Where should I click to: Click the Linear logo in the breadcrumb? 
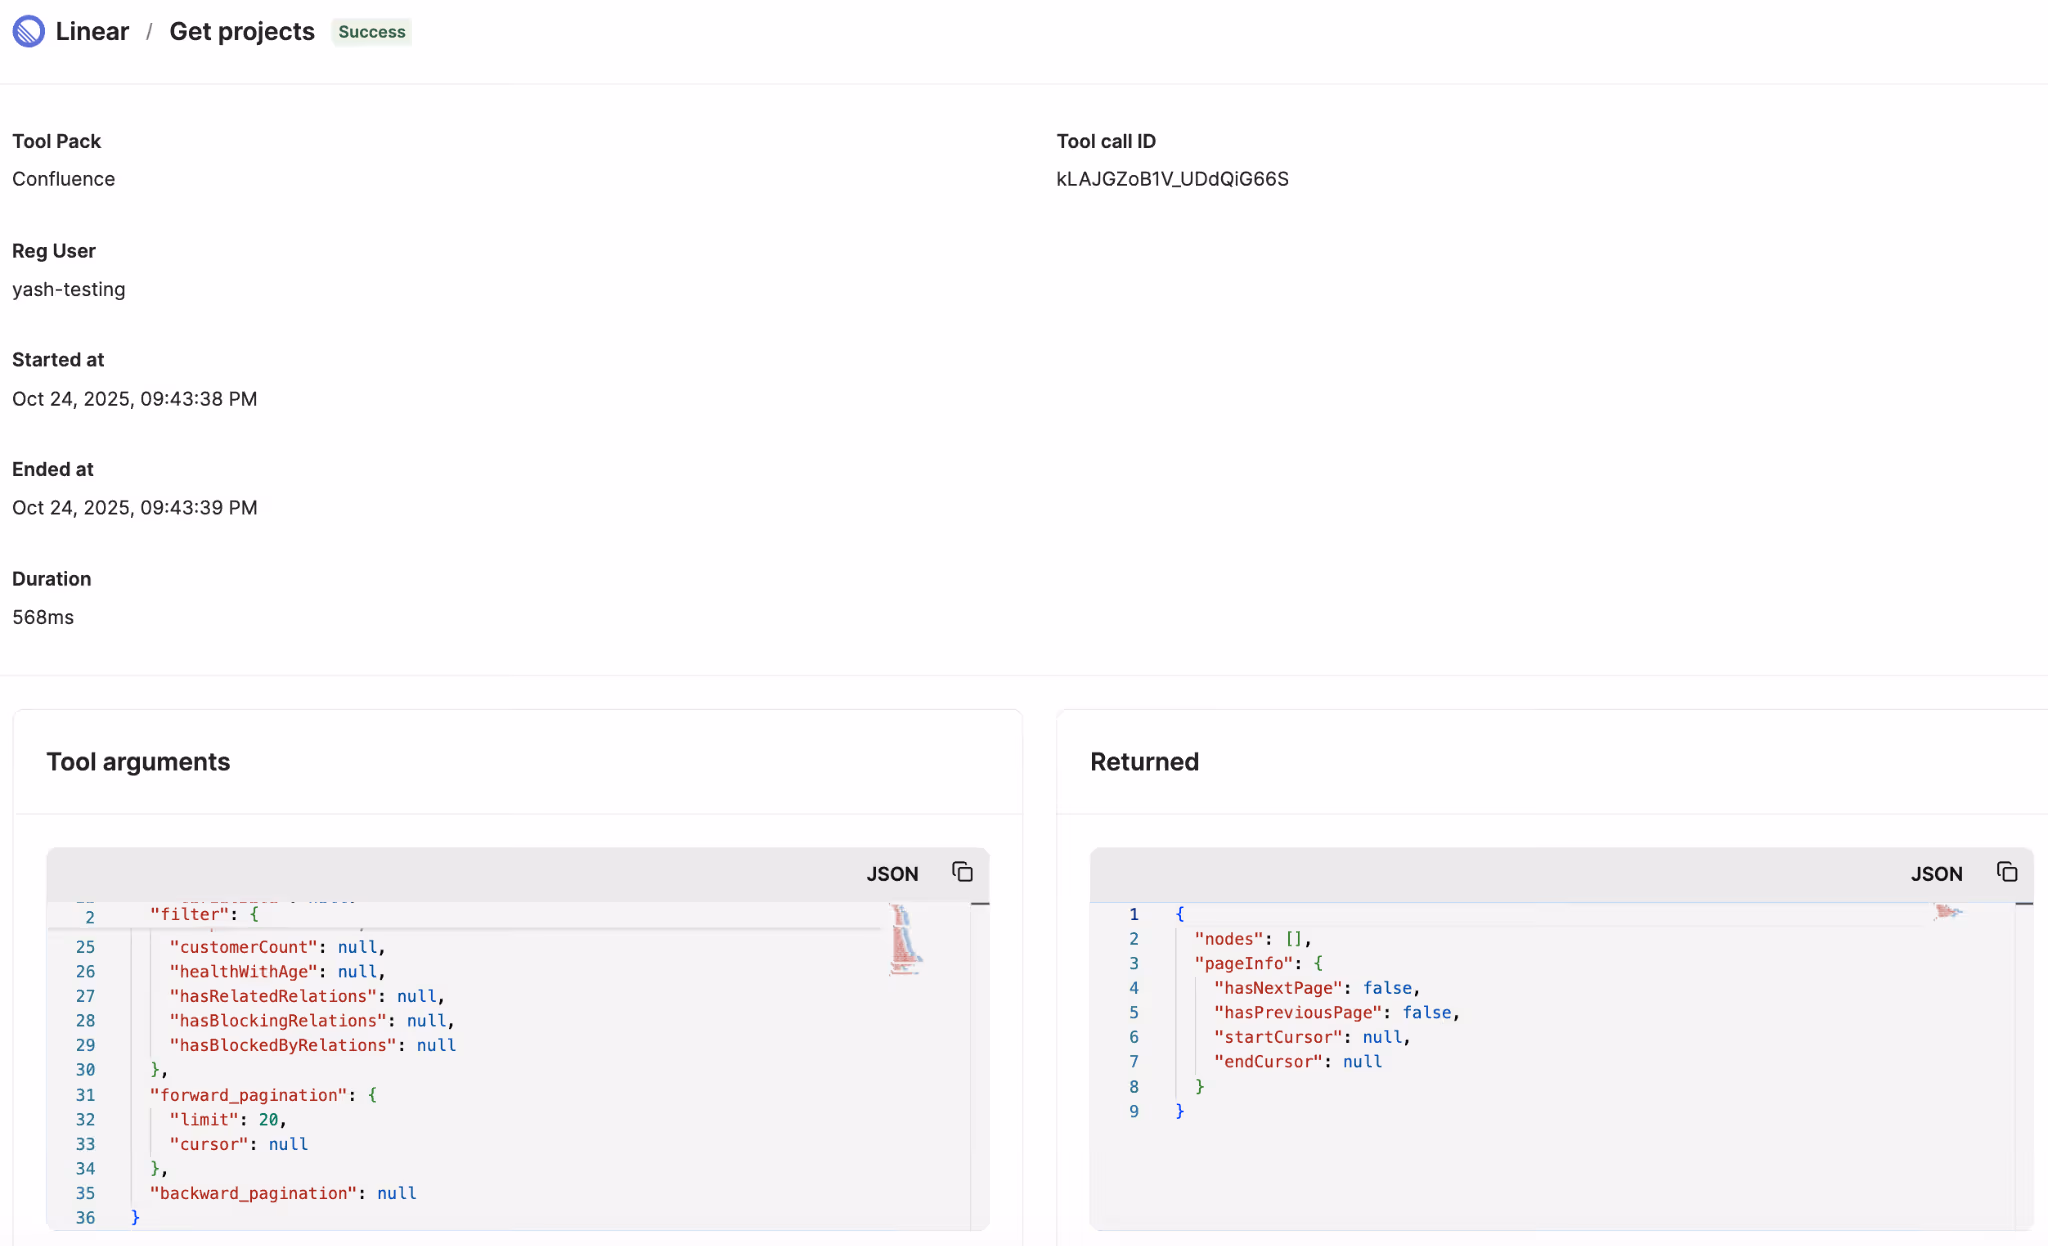click(28, 31)
